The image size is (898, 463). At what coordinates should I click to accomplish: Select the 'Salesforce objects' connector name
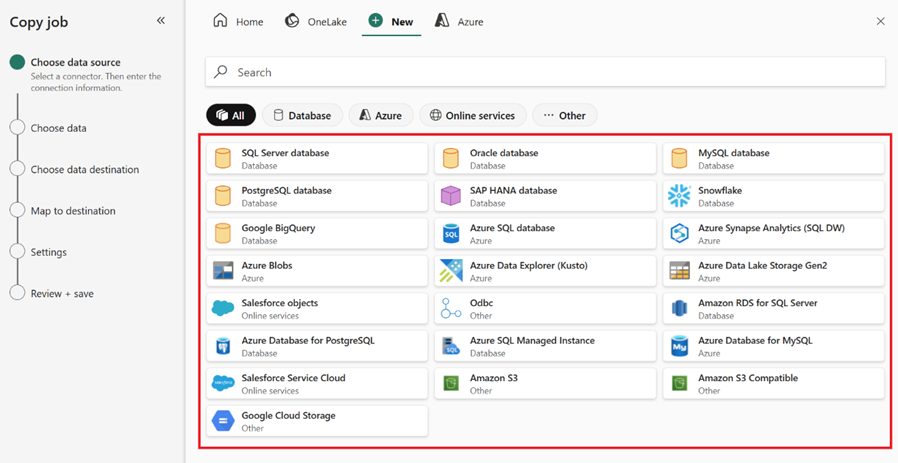pos(279,303)
